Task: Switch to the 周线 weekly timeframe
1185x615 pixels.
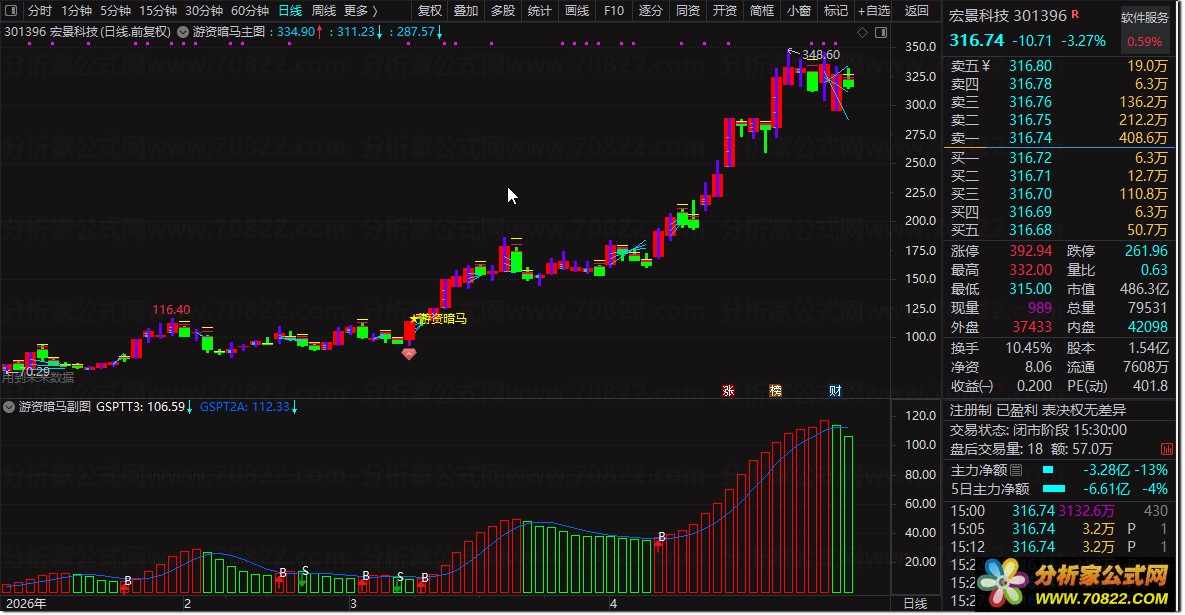Action: tap(323, 11)
